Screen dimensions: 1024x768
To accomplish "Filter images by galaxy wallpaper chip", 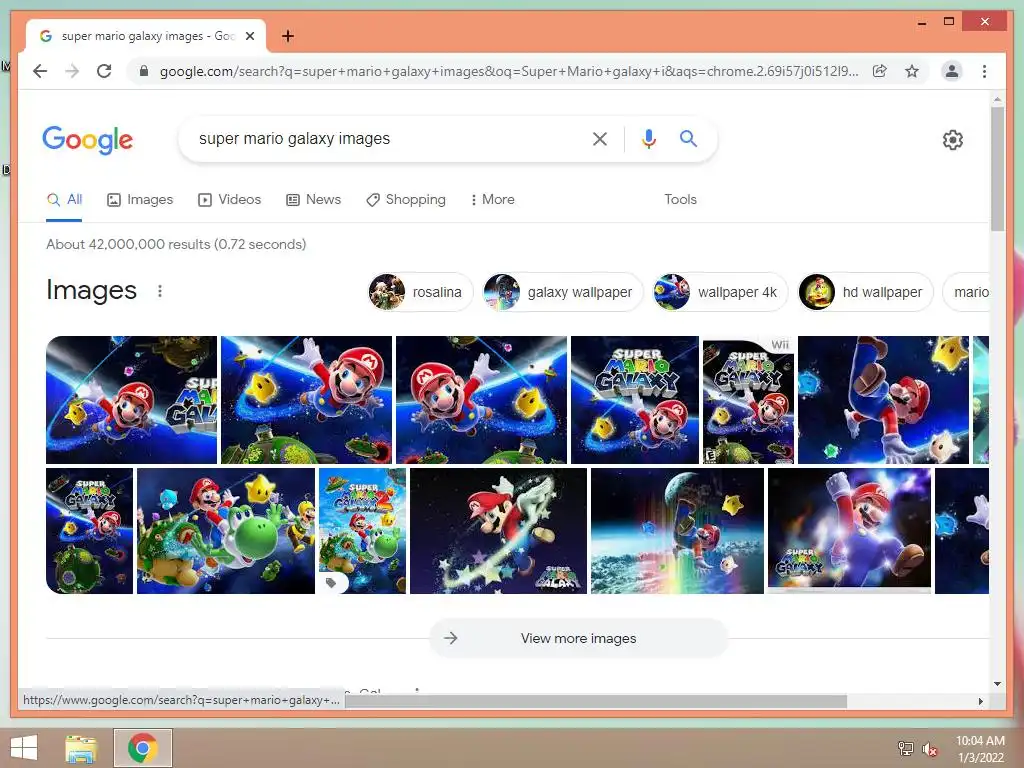I will pos(562,292).
